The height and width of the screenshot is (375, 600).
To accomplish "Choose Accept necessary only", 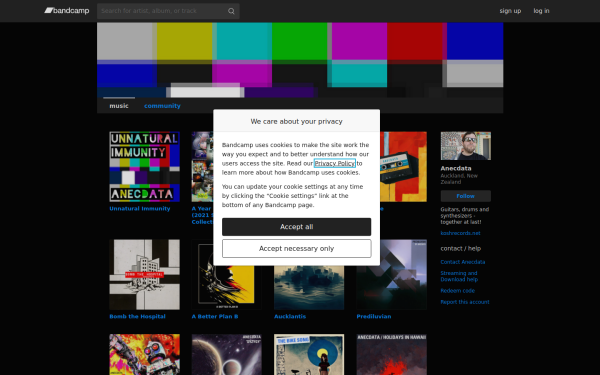I will coord(297,249).
